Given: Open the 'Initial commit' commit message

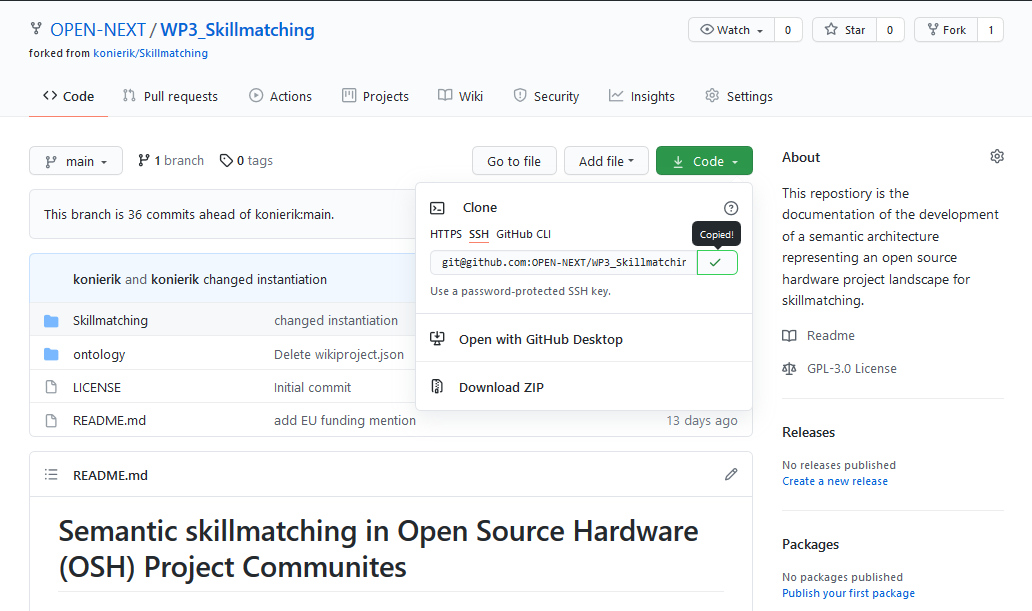Looking at the screenshot, I should click(x=313, y=387).
